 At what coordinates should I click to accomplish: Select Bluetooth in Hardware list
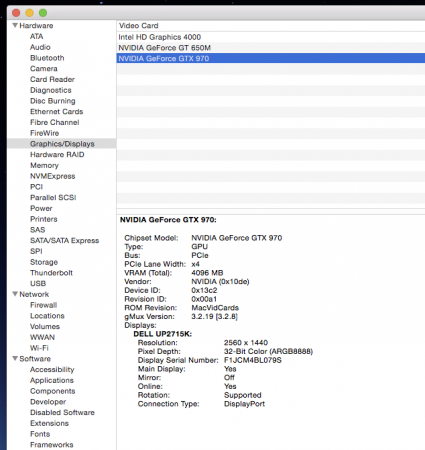47,58
